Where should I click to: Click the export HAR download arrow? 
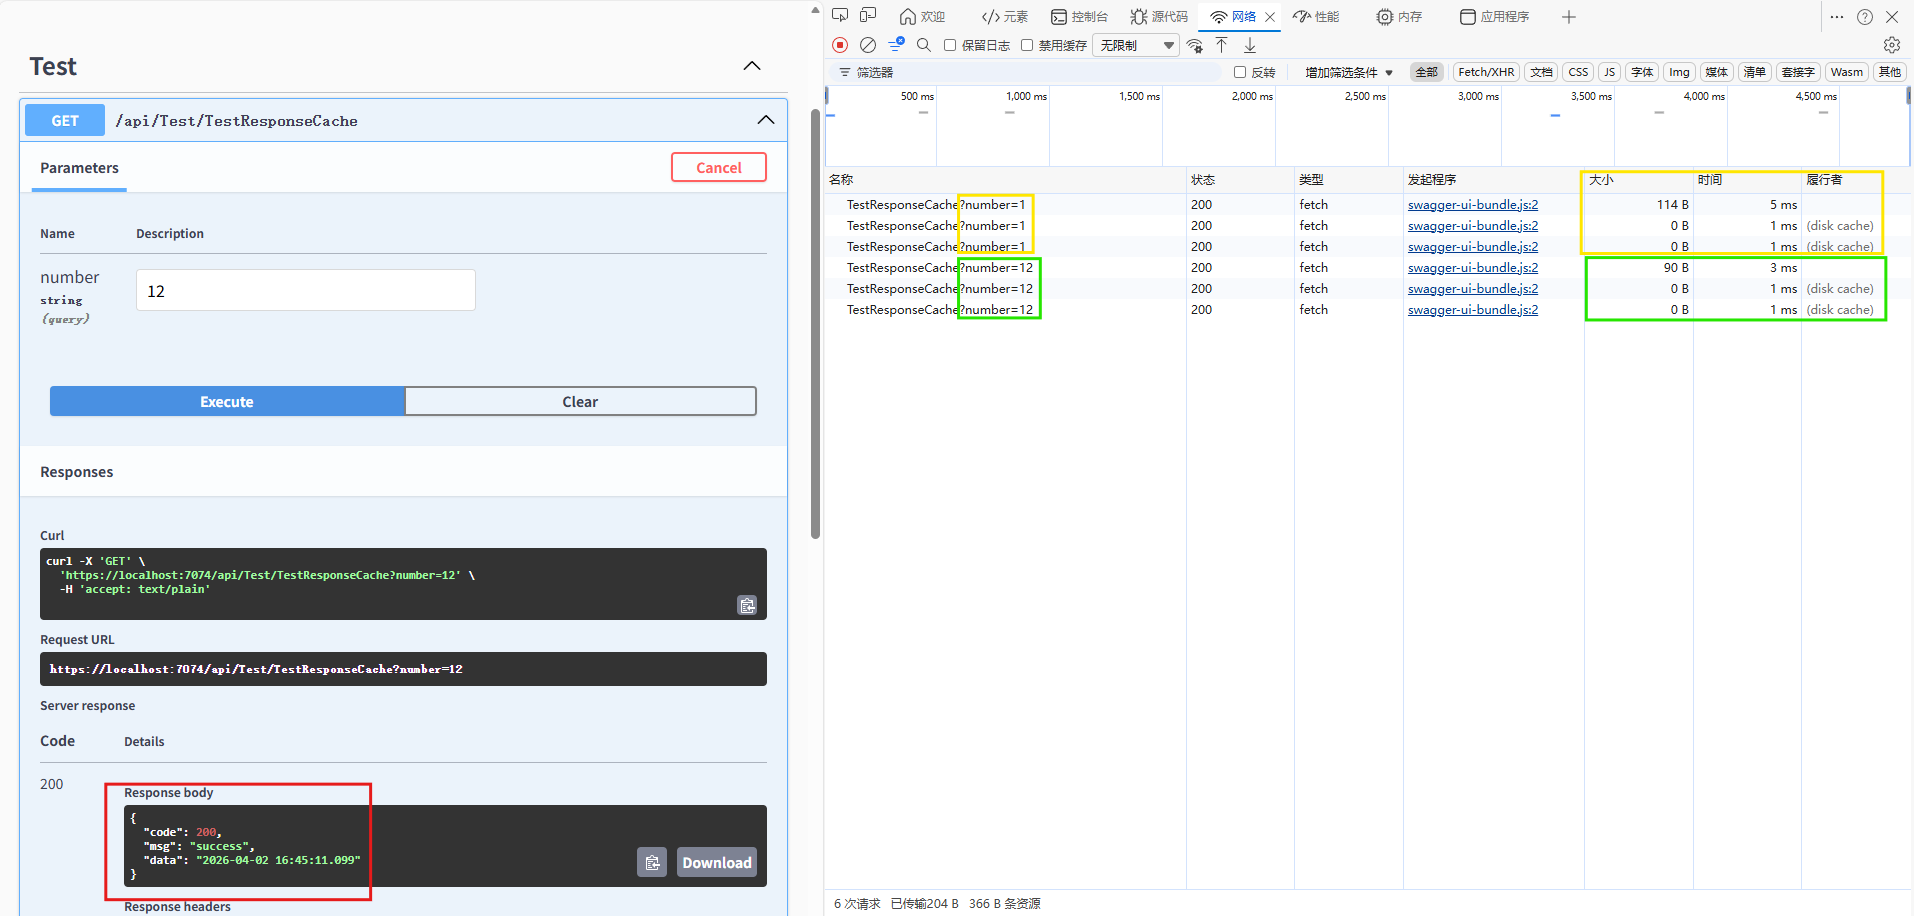click(1250, 45)
